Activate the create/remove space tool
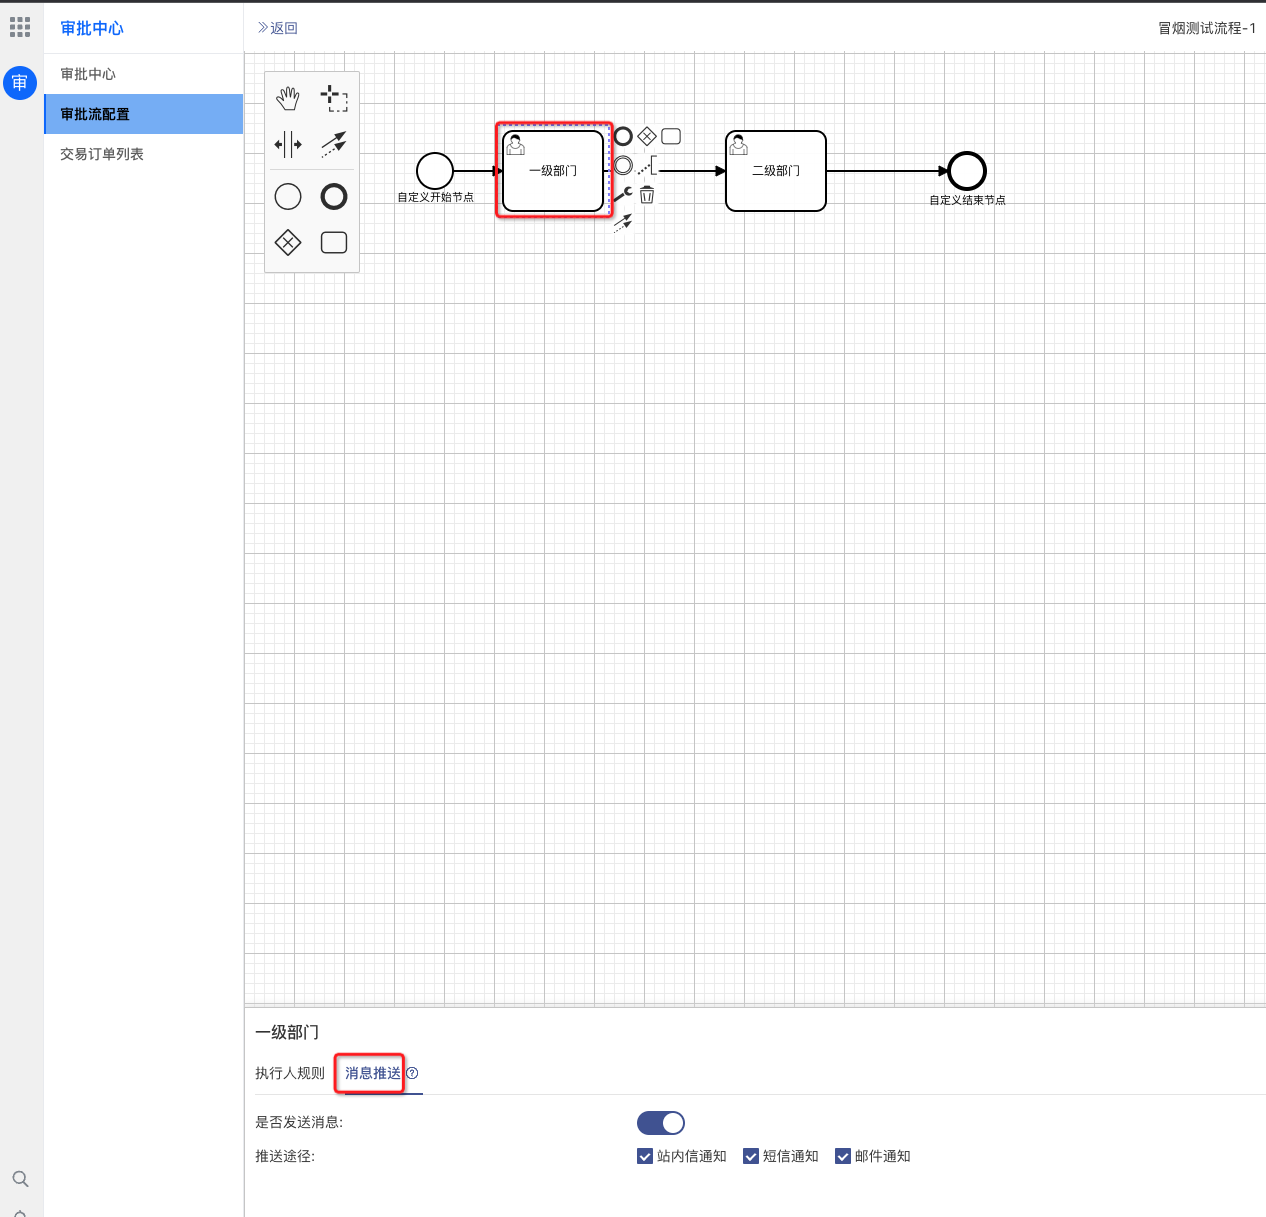Image resolution: width=1266 pixels, height=1217 pixels. click(x=288, y=144)
